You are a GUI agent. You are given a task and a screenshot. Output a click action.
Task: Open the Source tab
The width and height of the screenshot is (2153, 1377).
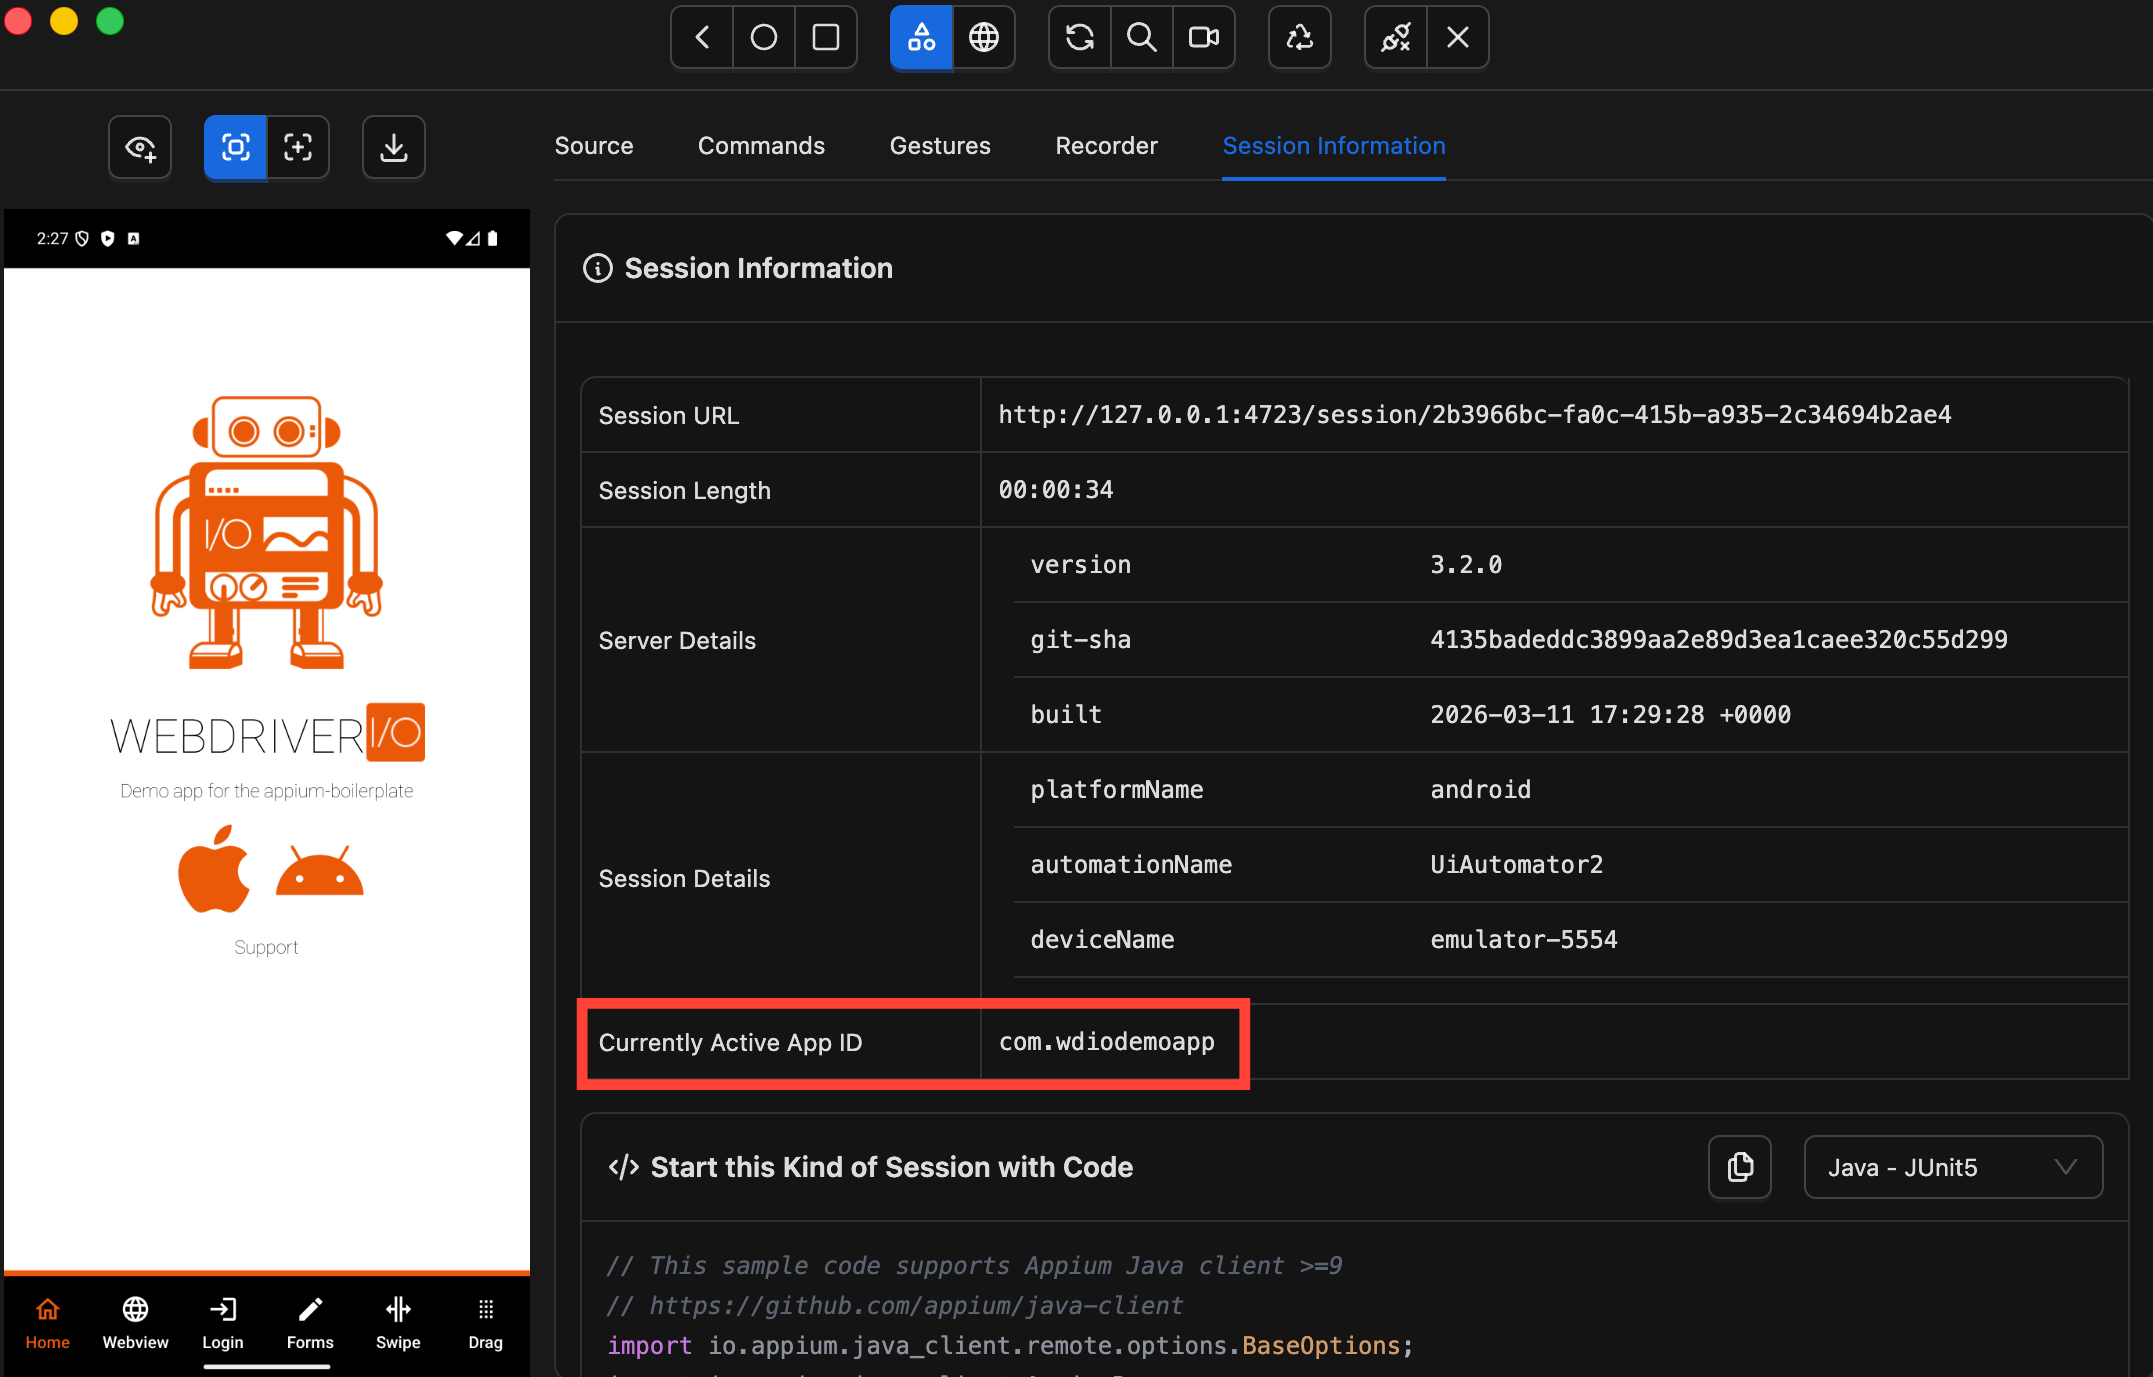pos(594,146)
